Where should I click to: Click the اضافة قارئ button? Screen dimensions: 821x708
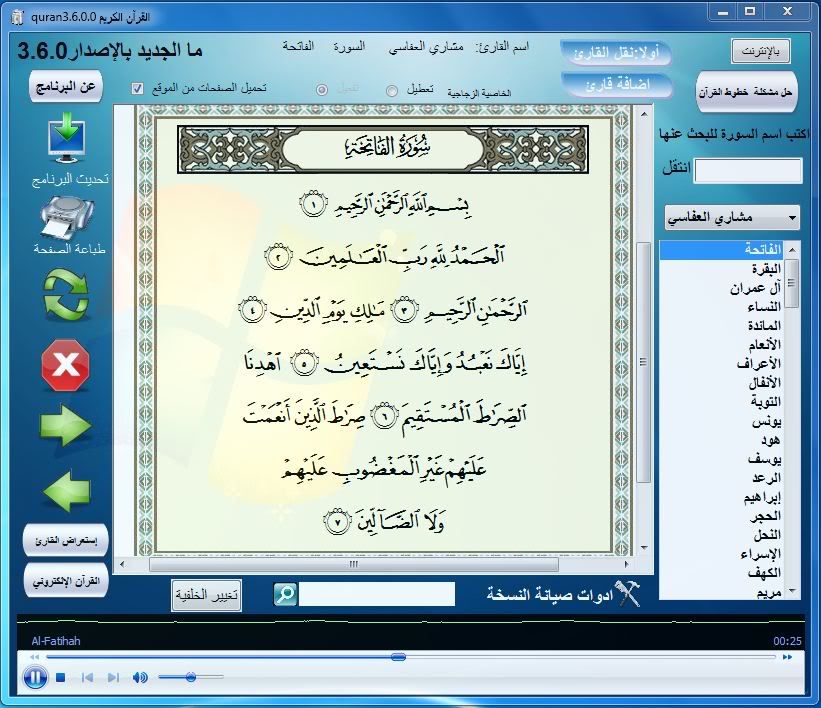[x=617, y=85]
